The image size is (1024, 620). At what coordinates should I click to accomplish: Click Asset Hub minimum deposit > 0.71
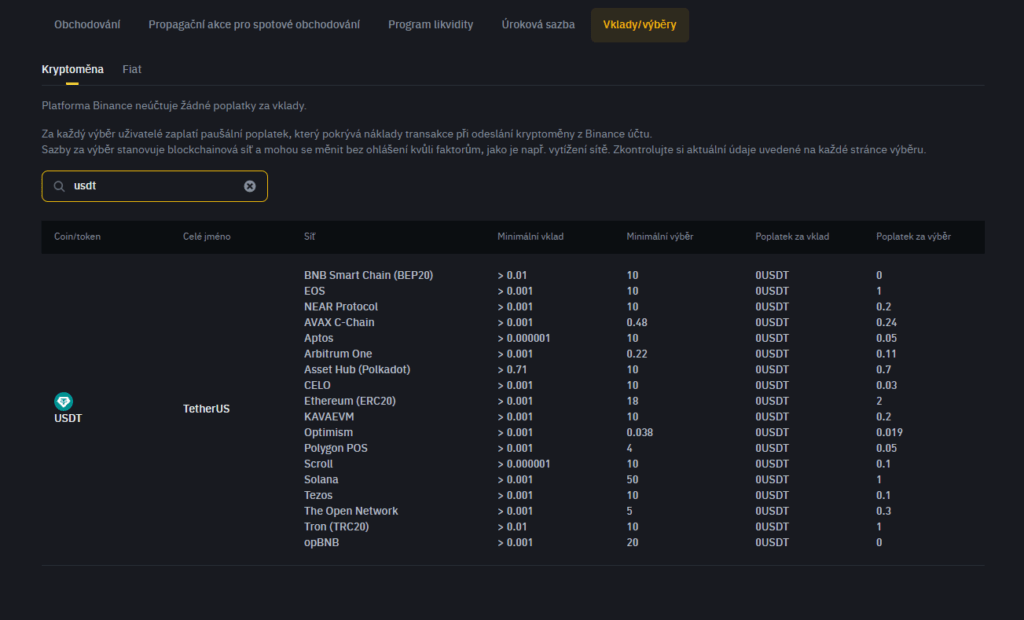pyautogui.click(x=512, y=369)
